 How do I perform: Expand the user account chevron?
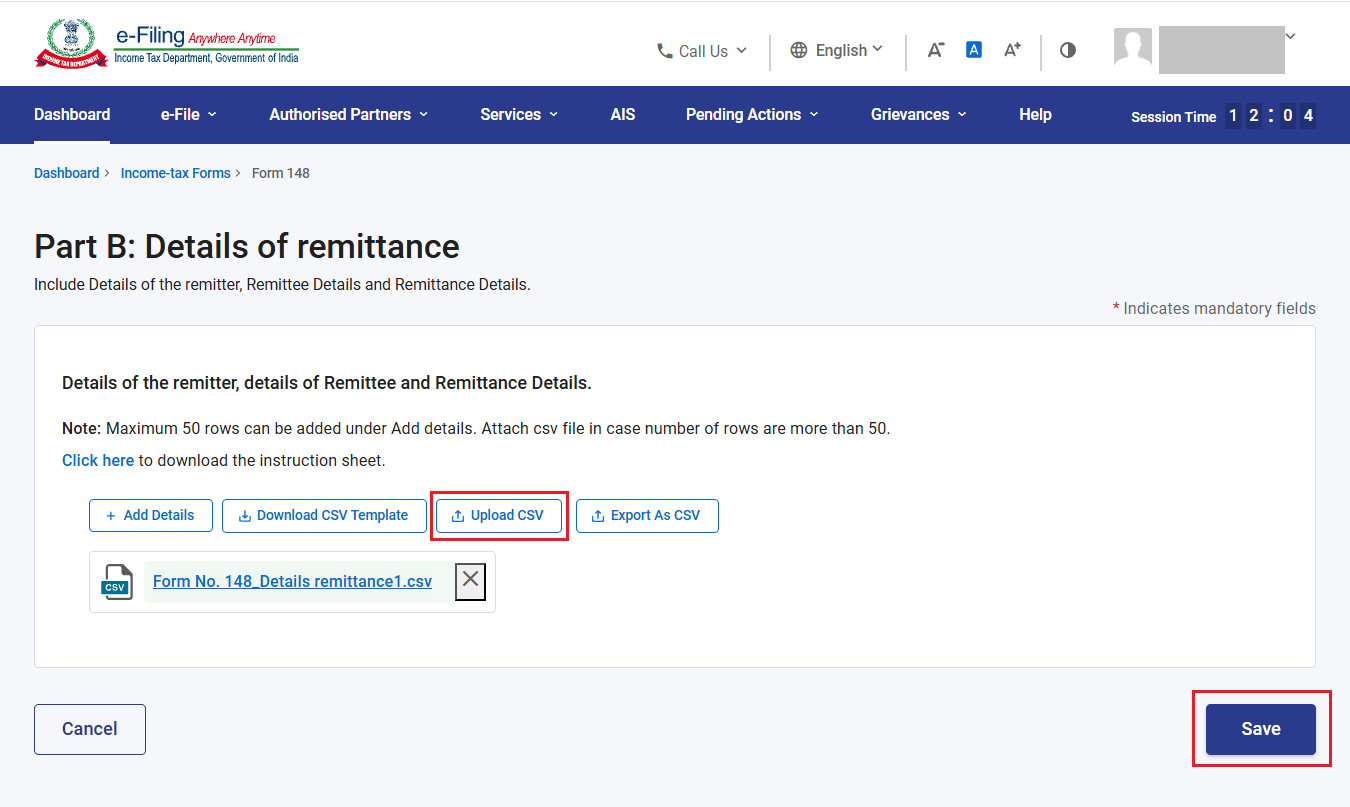pyautogui.click(x=1290, y=36)
